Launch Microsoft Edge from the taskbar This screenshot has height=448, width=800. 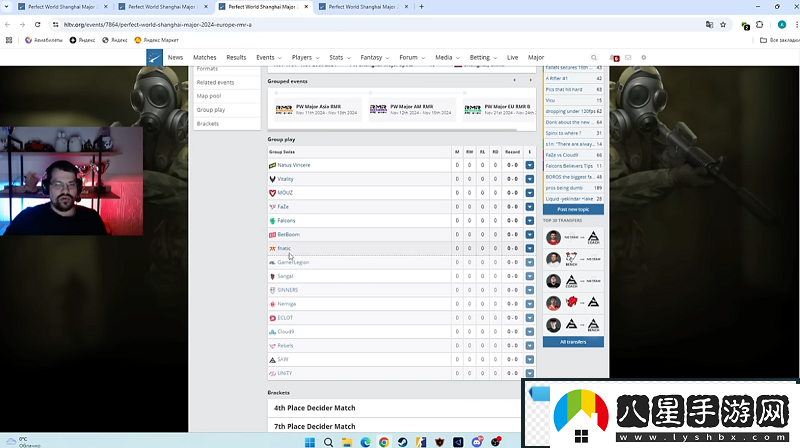click(365, 442)
